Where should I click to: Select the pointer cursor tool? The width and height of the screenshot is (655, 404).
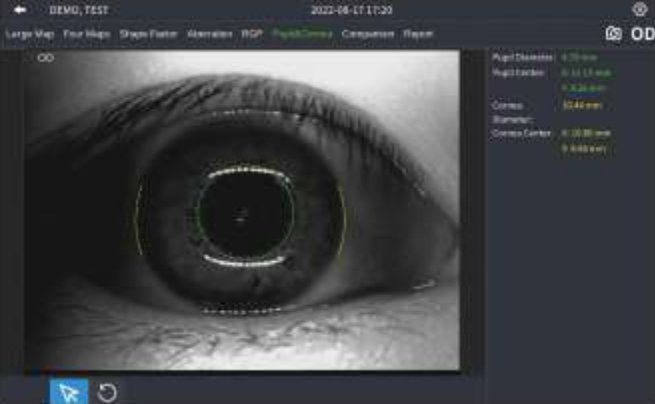point(69,392)
